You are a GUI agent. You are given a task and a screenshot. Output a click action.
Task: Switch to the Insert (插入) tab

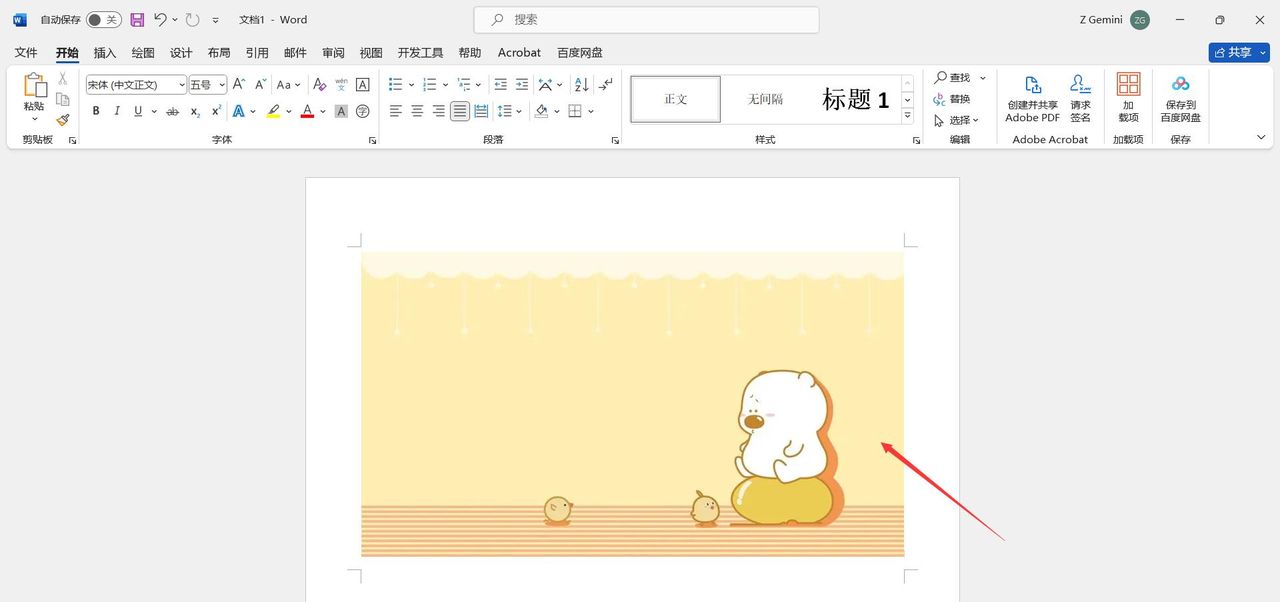tap(105, 52)
